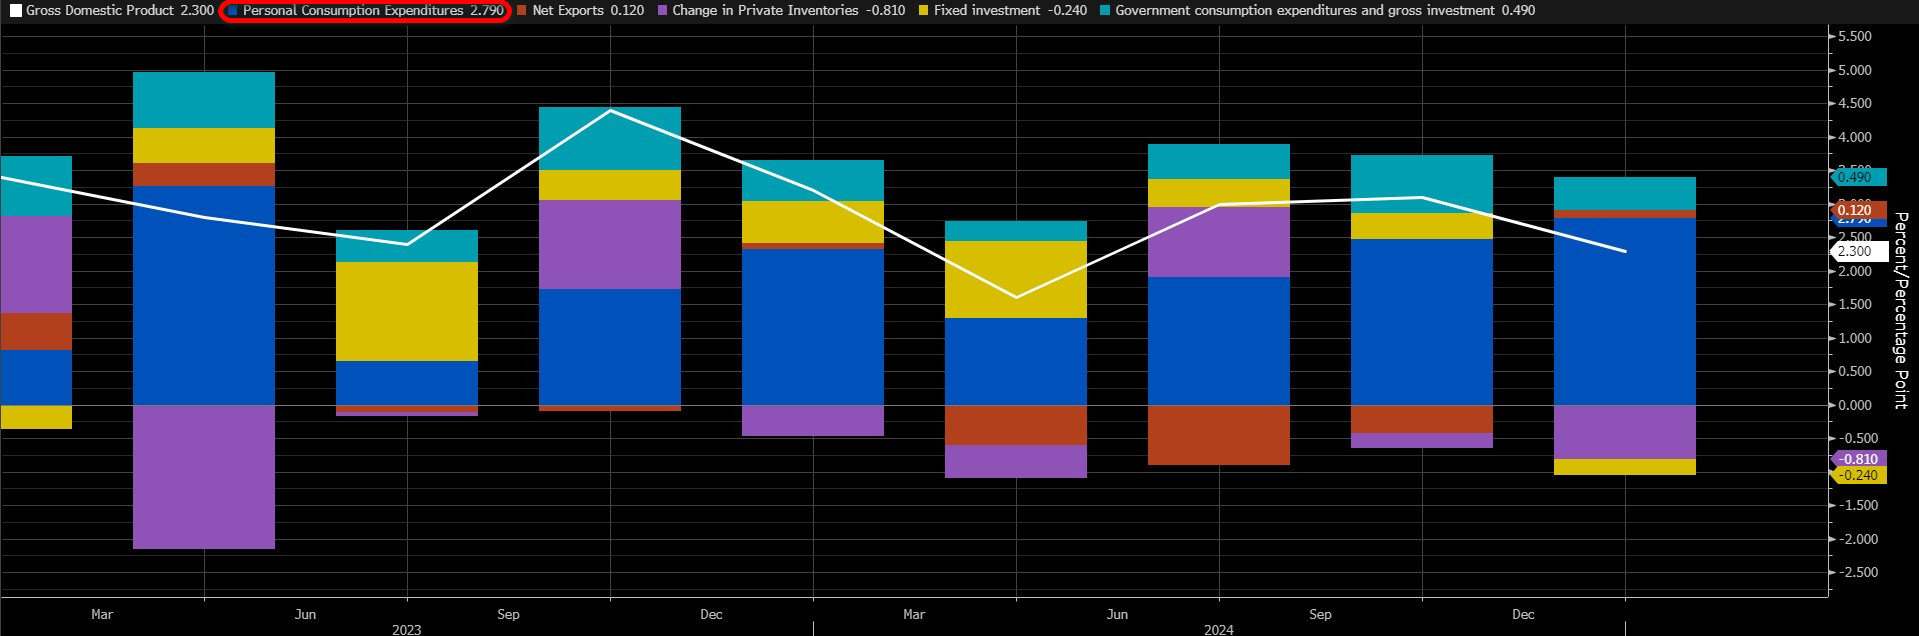The height and width of the screenshot is (636, 1919).
Task: Click the GDP line low point near 1.6
Action: coord(1017,297)
